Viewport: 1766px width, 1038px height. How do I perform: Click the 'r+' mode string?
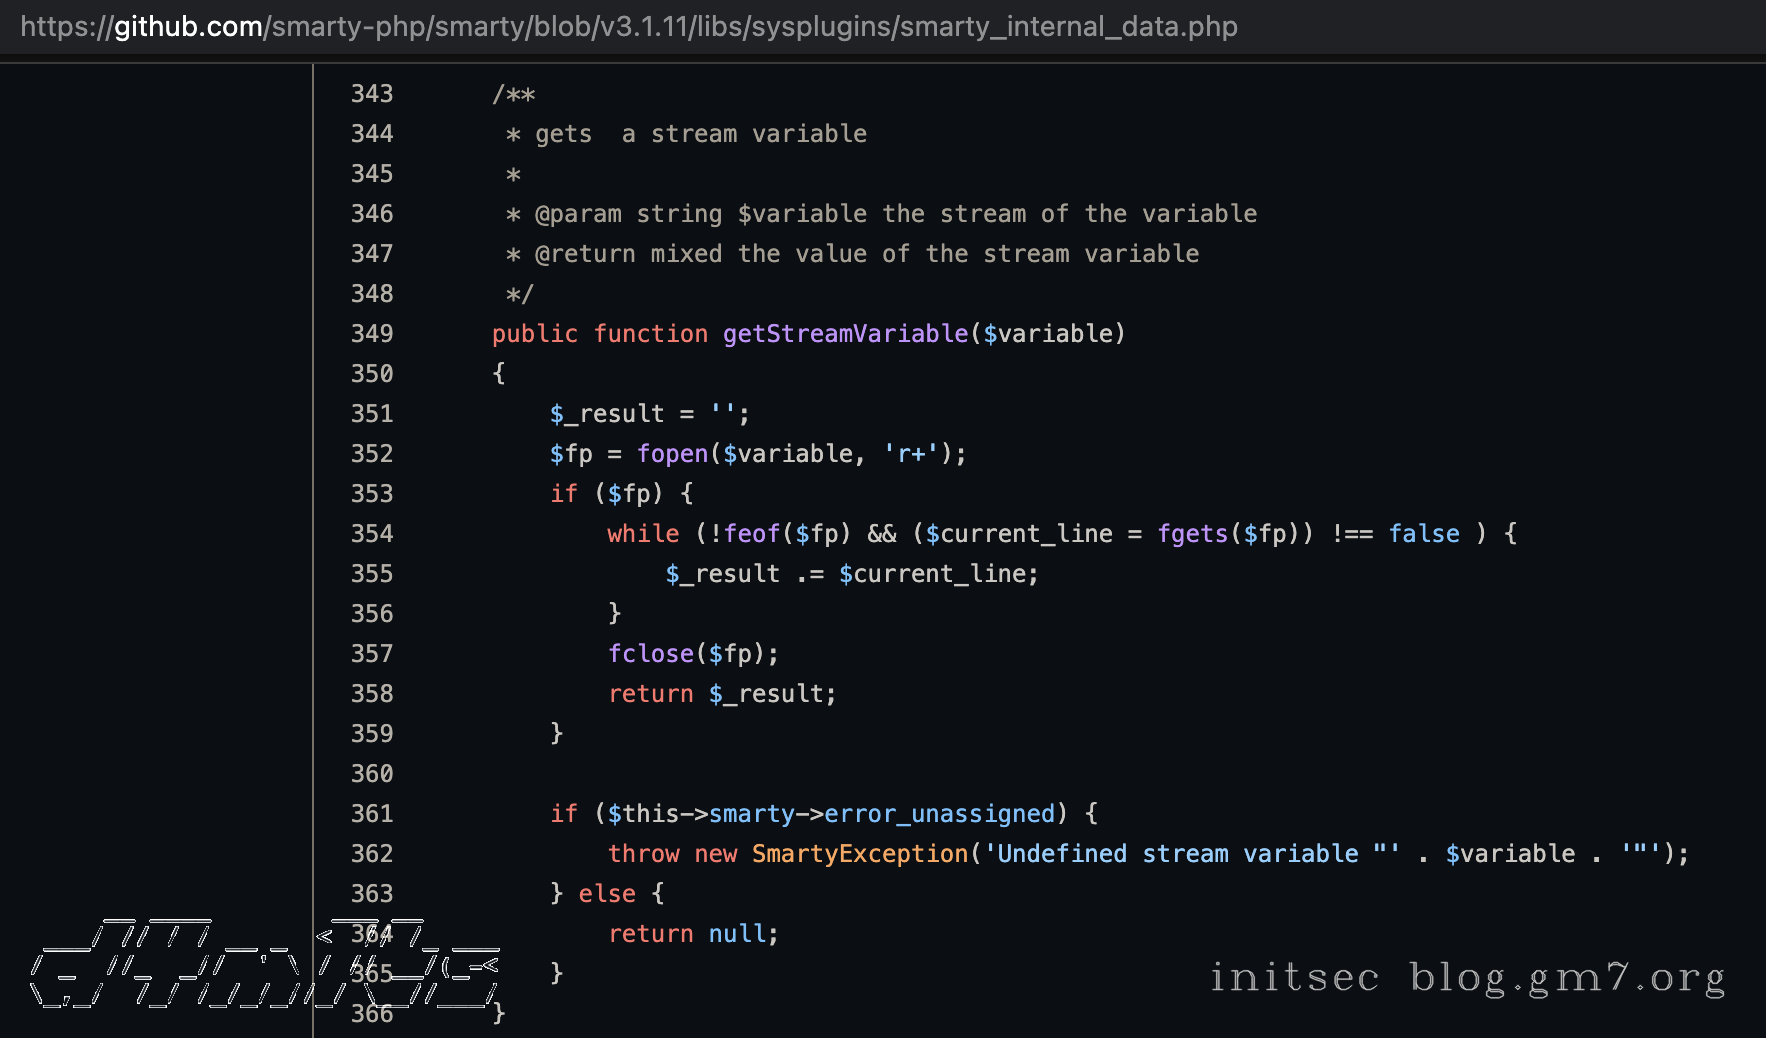point(911,454)
